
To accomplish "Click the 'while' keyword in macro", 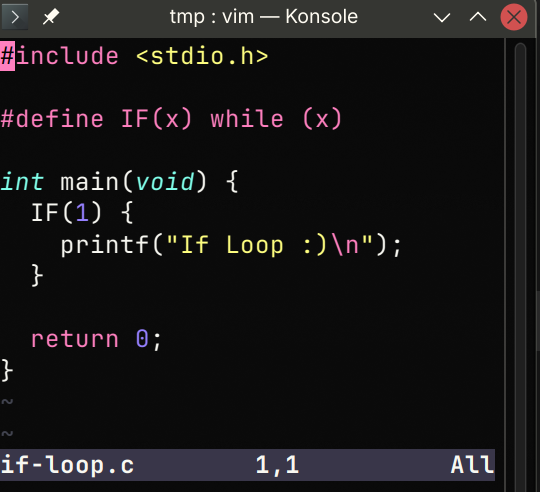I will (247, 119).
